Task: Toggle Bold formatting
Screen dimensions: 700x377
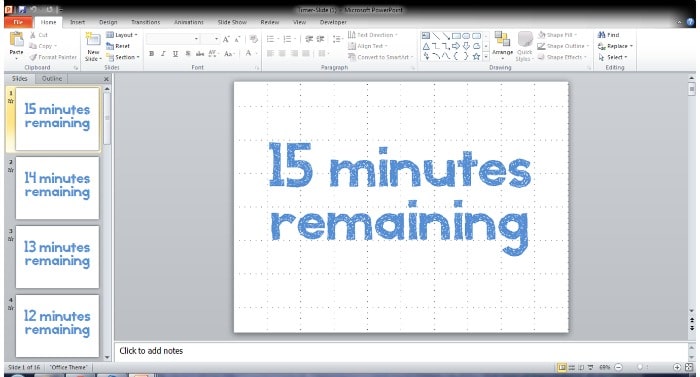Action: tap(151, 54)
